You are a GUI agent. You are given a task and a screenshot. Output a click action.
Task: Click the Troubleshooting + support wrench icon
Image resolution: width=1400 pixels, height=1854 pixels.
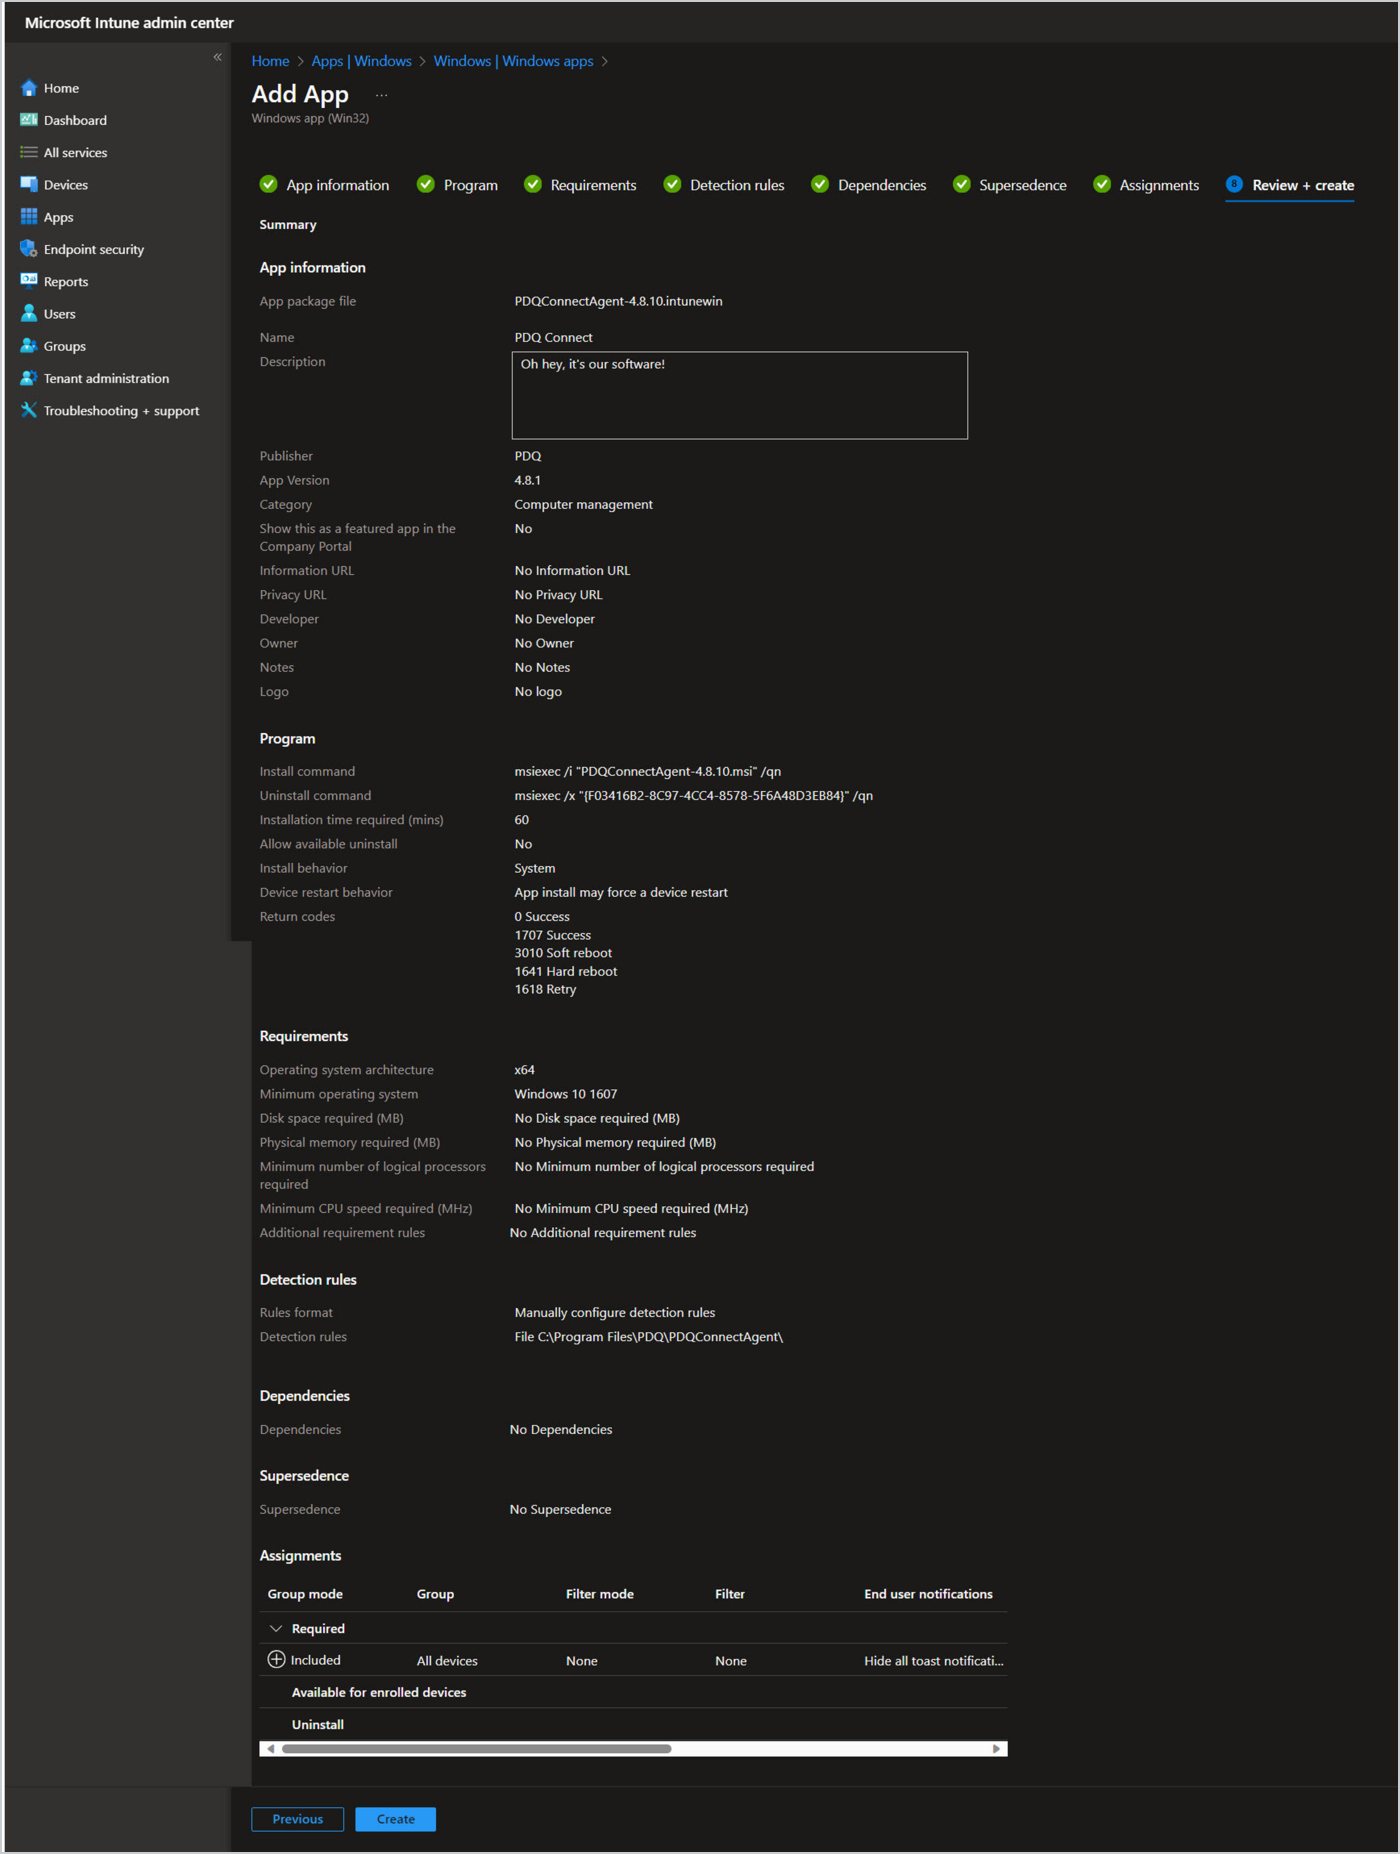29,410
